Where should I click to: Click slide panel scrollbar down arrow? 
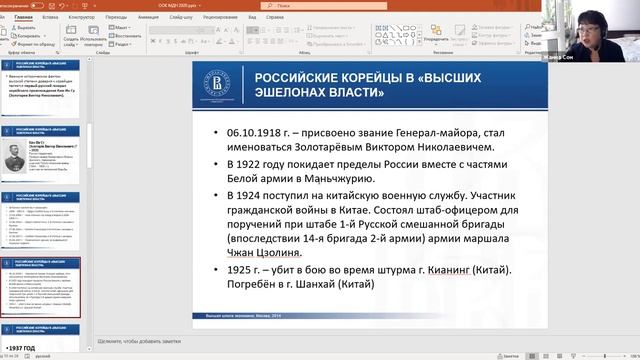(x=89, y=349)
